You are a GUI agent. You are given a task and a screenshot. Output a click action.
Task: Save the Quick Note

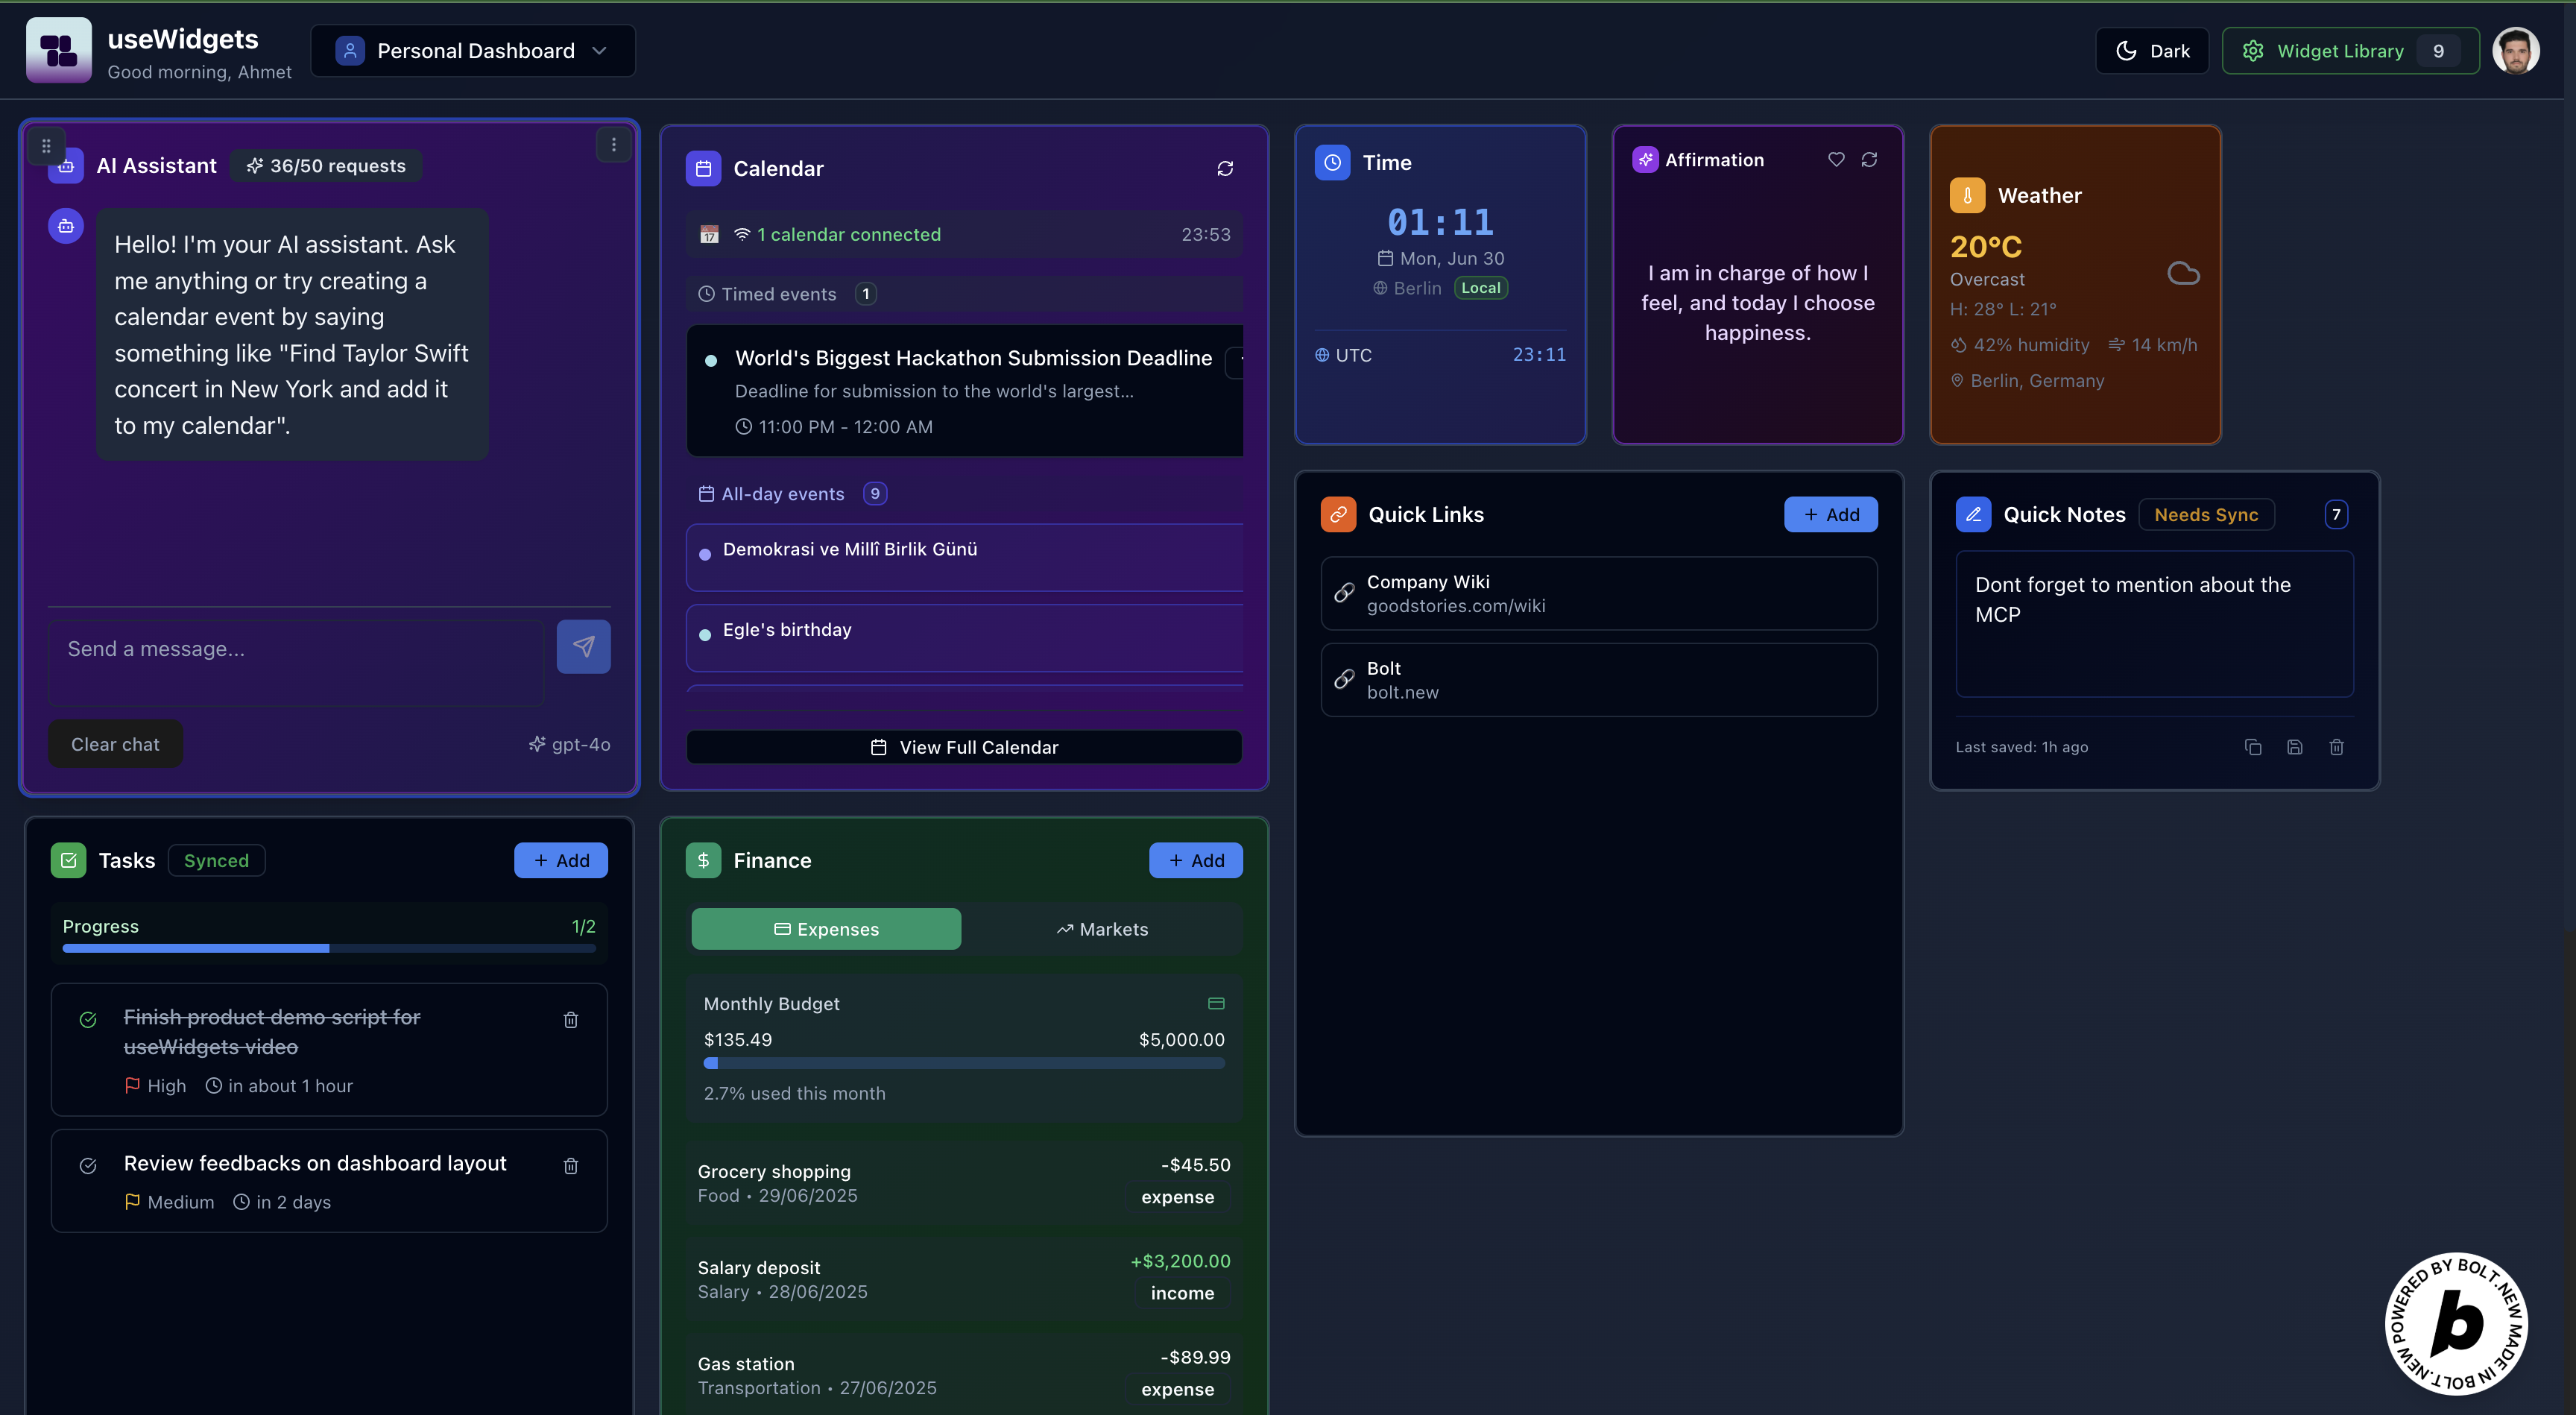point(2295,747)
